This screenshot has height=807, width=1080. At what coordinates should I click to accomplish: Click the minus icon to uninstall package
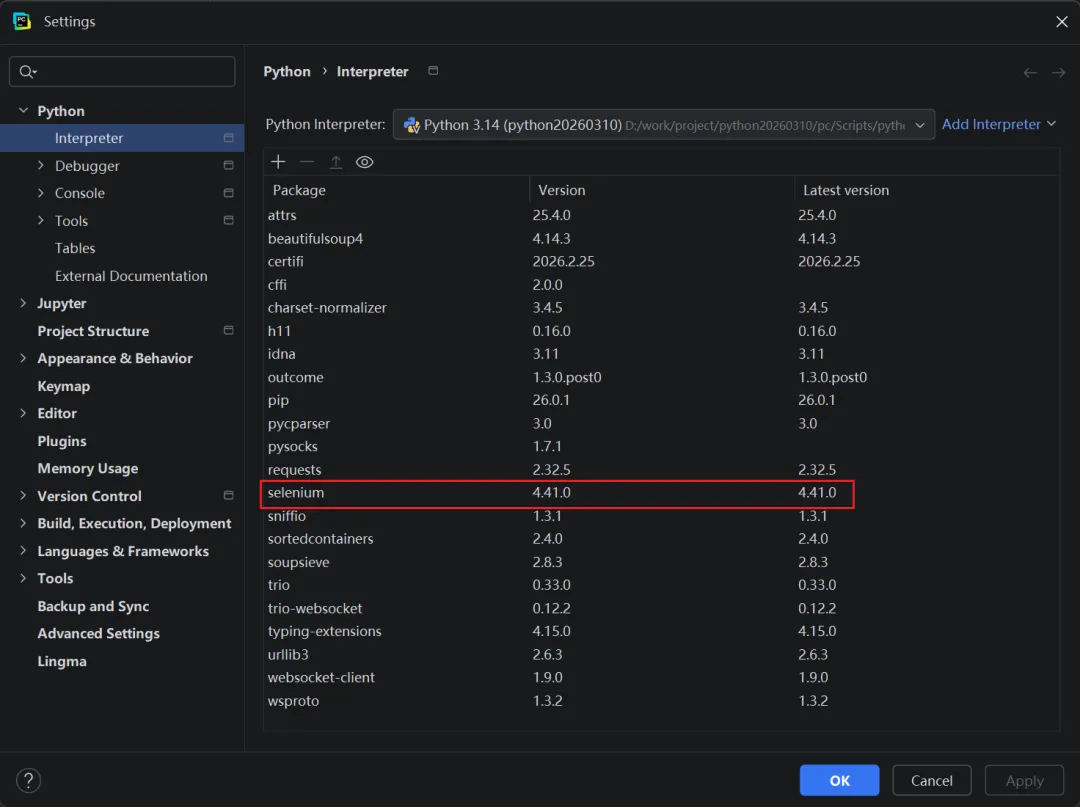(307, 162)
